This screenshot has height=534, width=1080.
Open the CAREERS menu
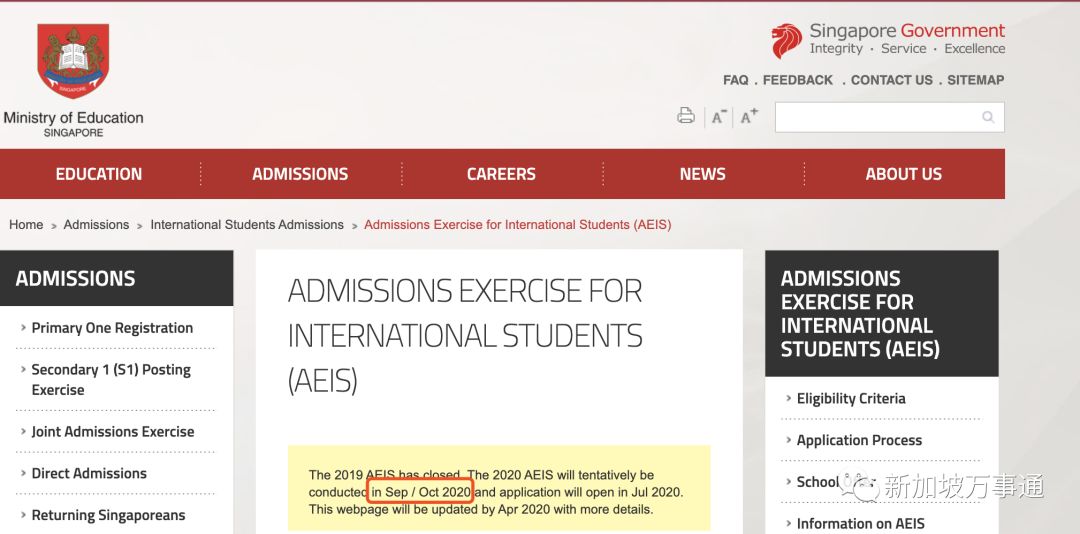(x=501, y=174)
